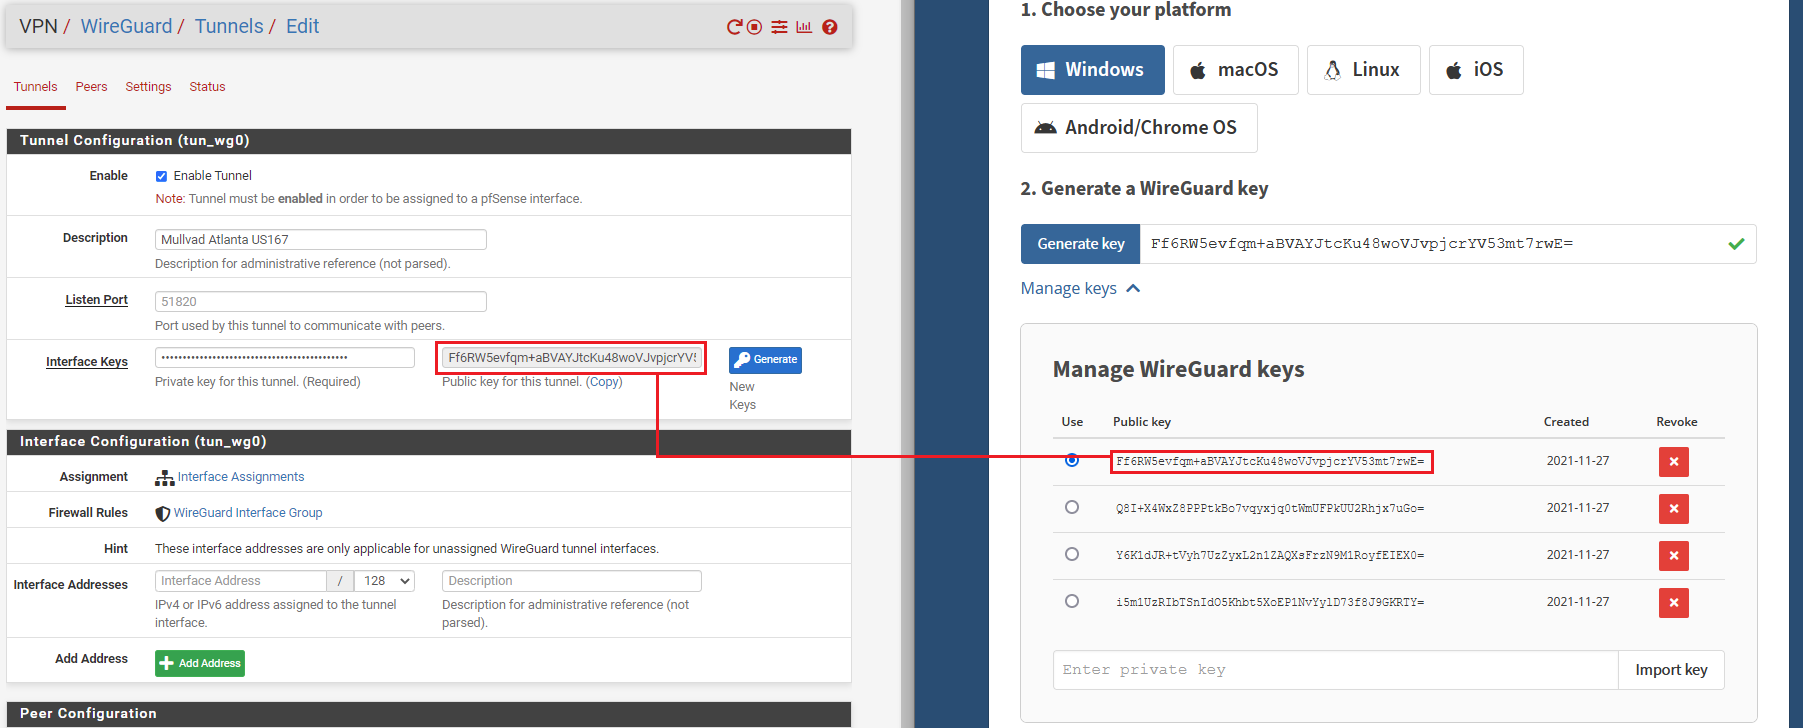Toggle the Enable Tunnel checkbox
Viewport: 1803px width, 728px height.
point(161,176)
